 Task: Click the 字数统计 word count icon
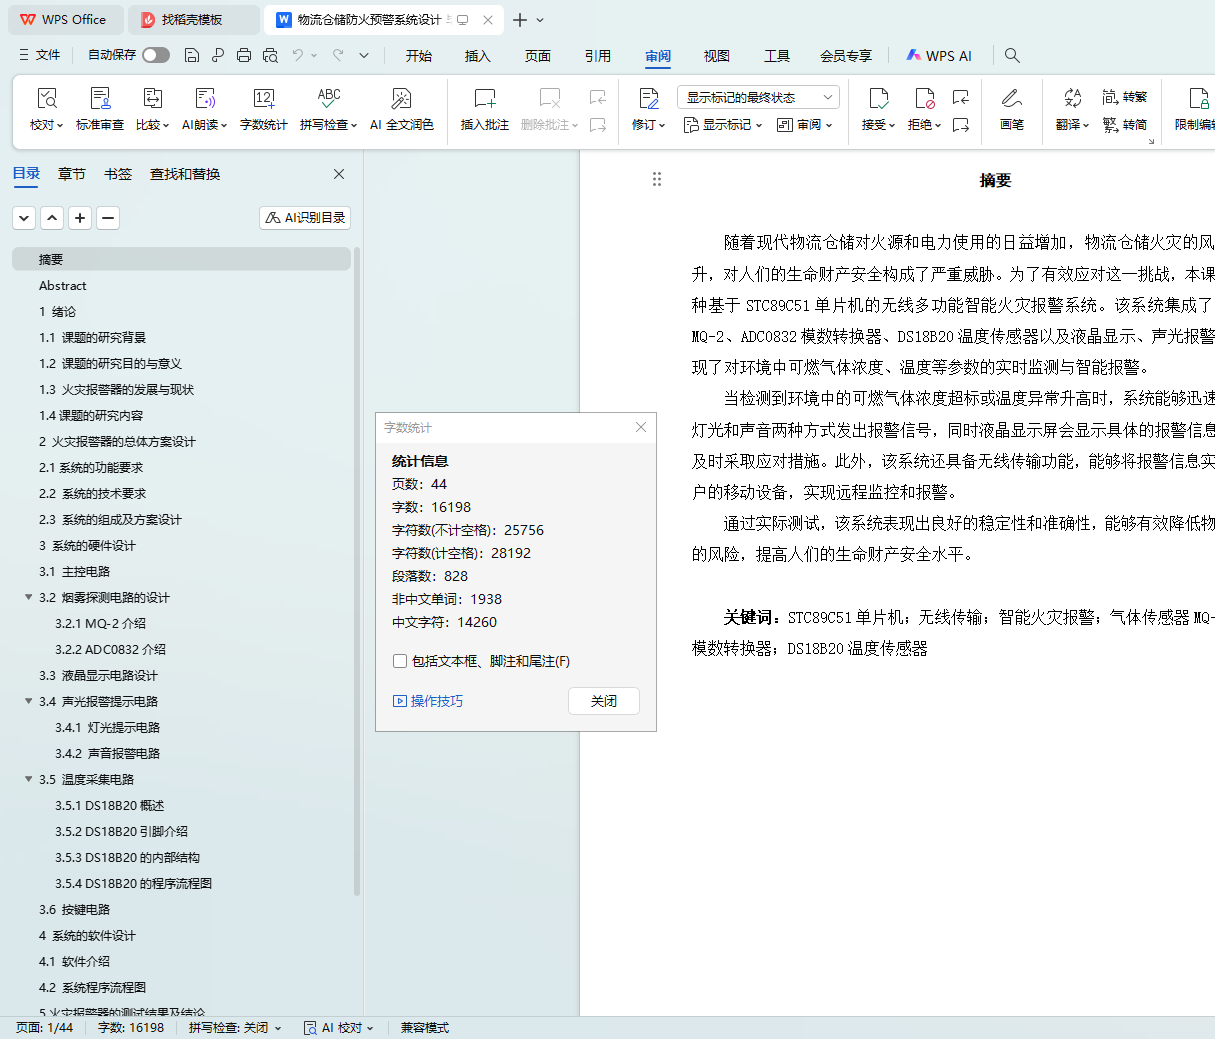click(x=264, y=99)
